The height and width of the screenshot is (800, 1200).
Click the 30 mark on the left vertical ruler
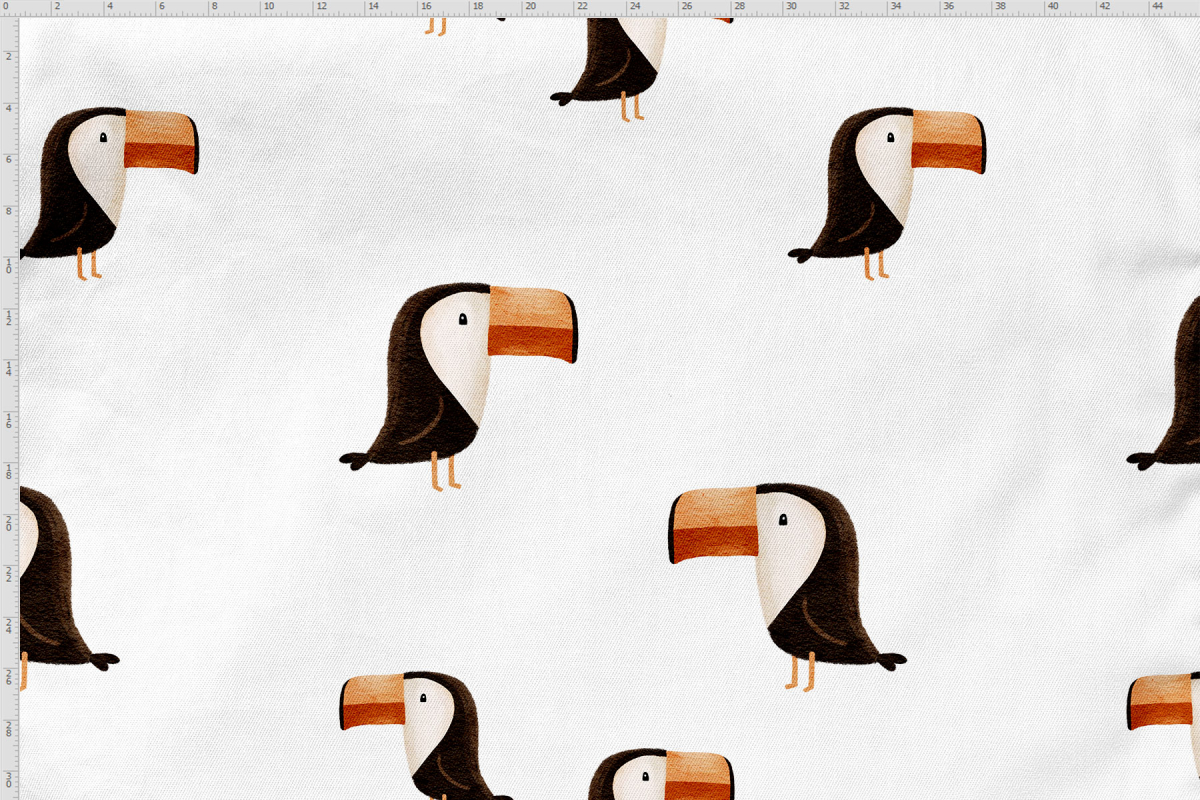[8, 781]
